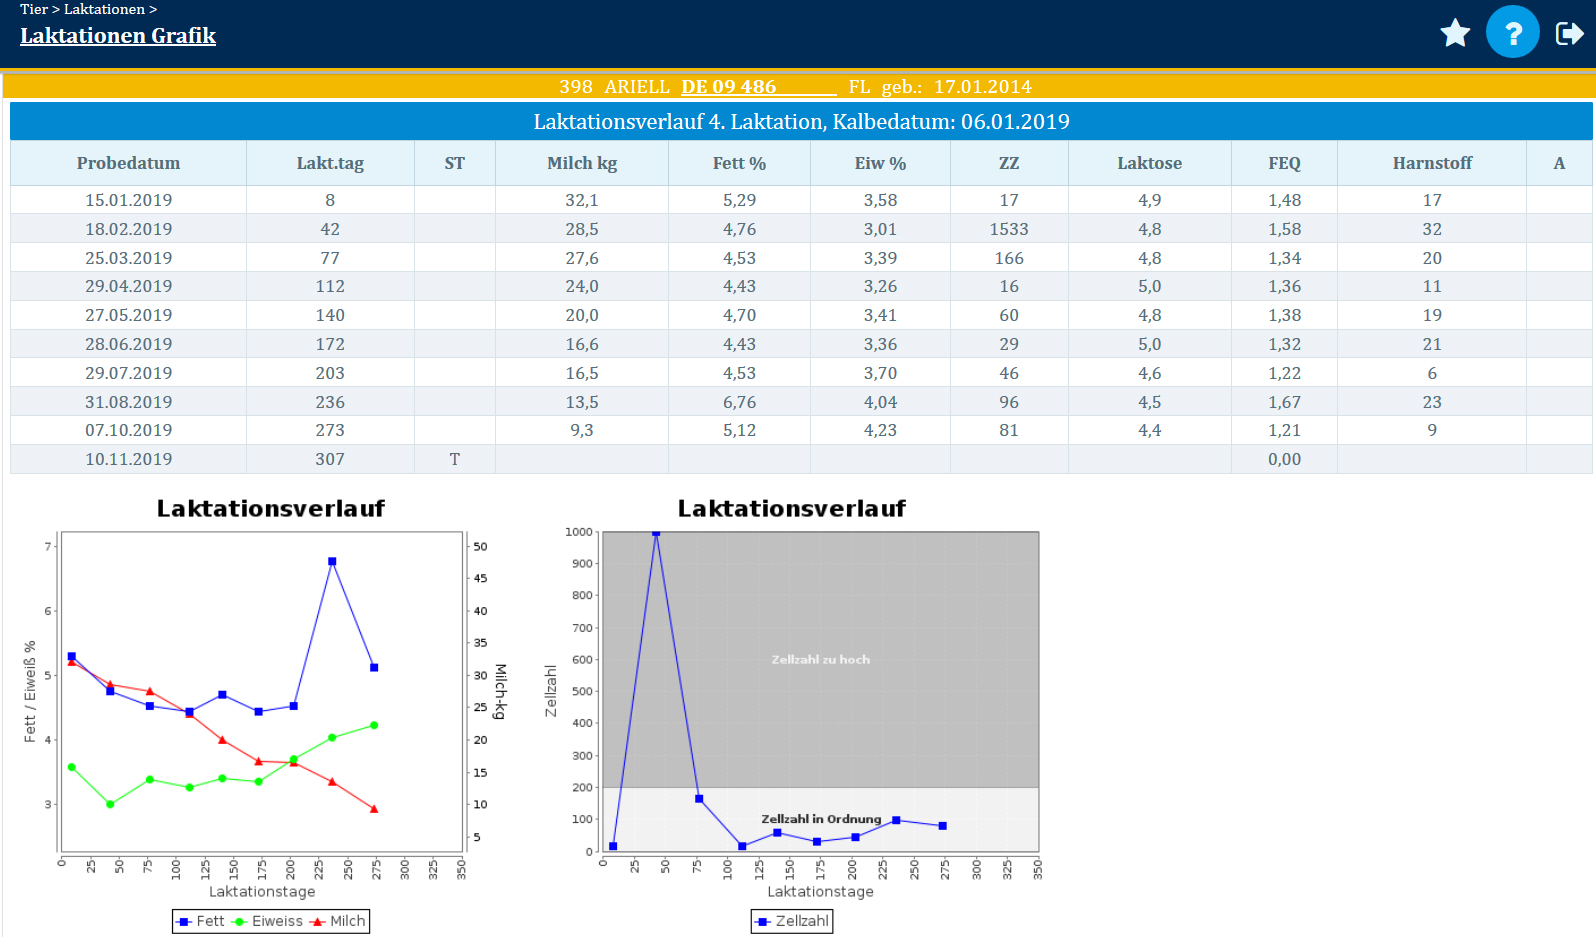This screenshot has width=1596, height=937.
Task: Click the Zellzahl legend marker
Action: (x=763, y=922)
